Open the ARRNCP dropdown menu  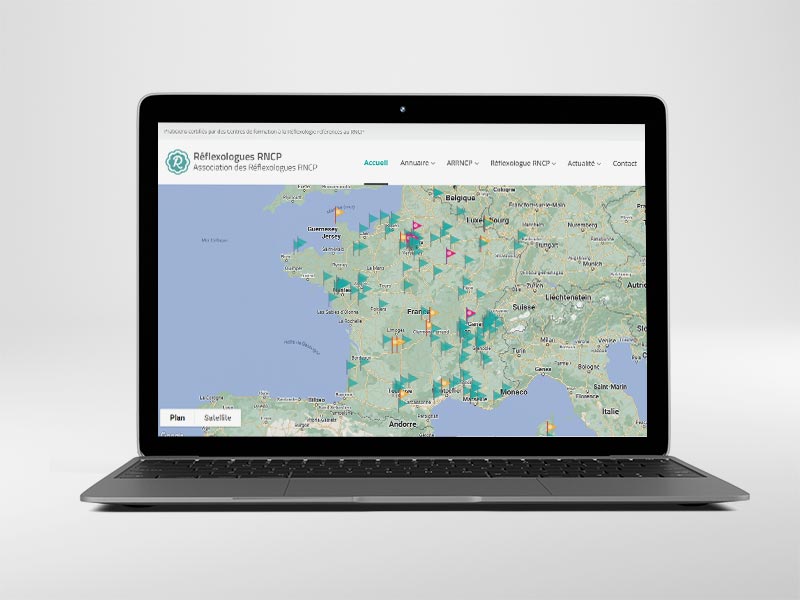click(463, 163)
